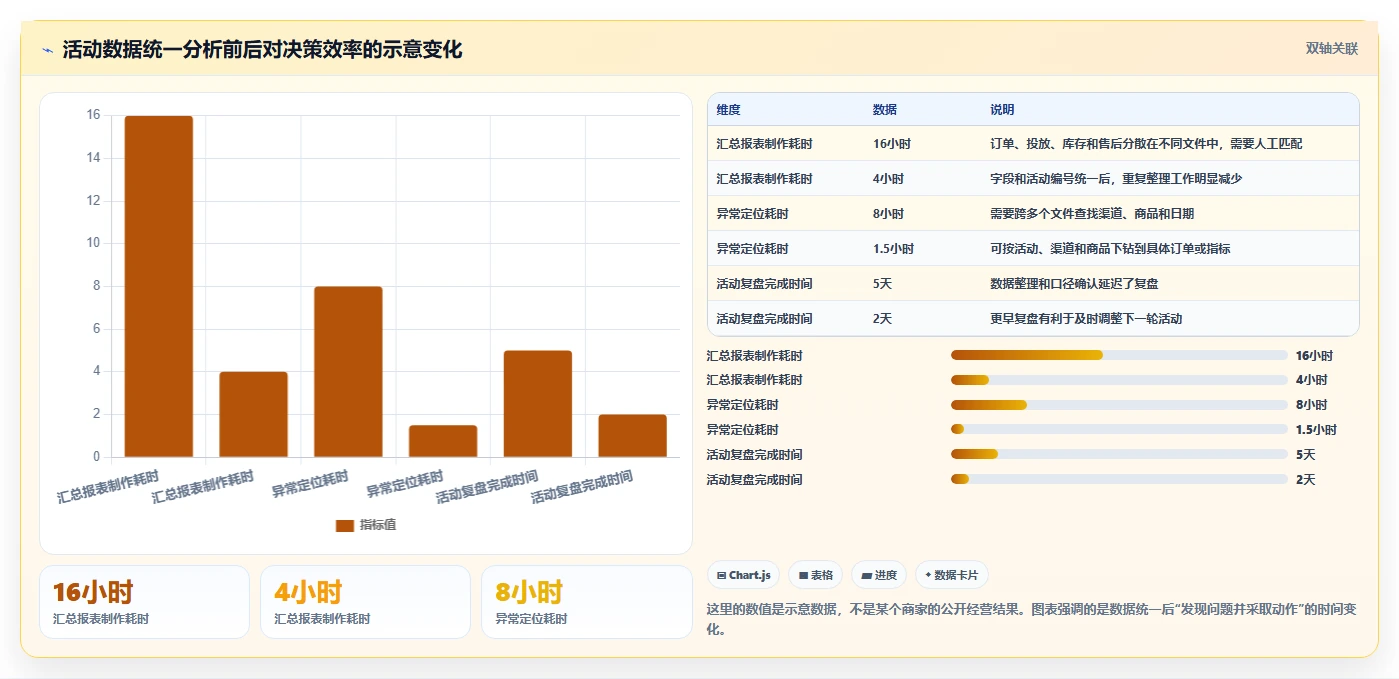Click the progress bar labeled 5天
This screenshot has width=1399, height=679.
pyautogui.click(x=1119, y=455)
